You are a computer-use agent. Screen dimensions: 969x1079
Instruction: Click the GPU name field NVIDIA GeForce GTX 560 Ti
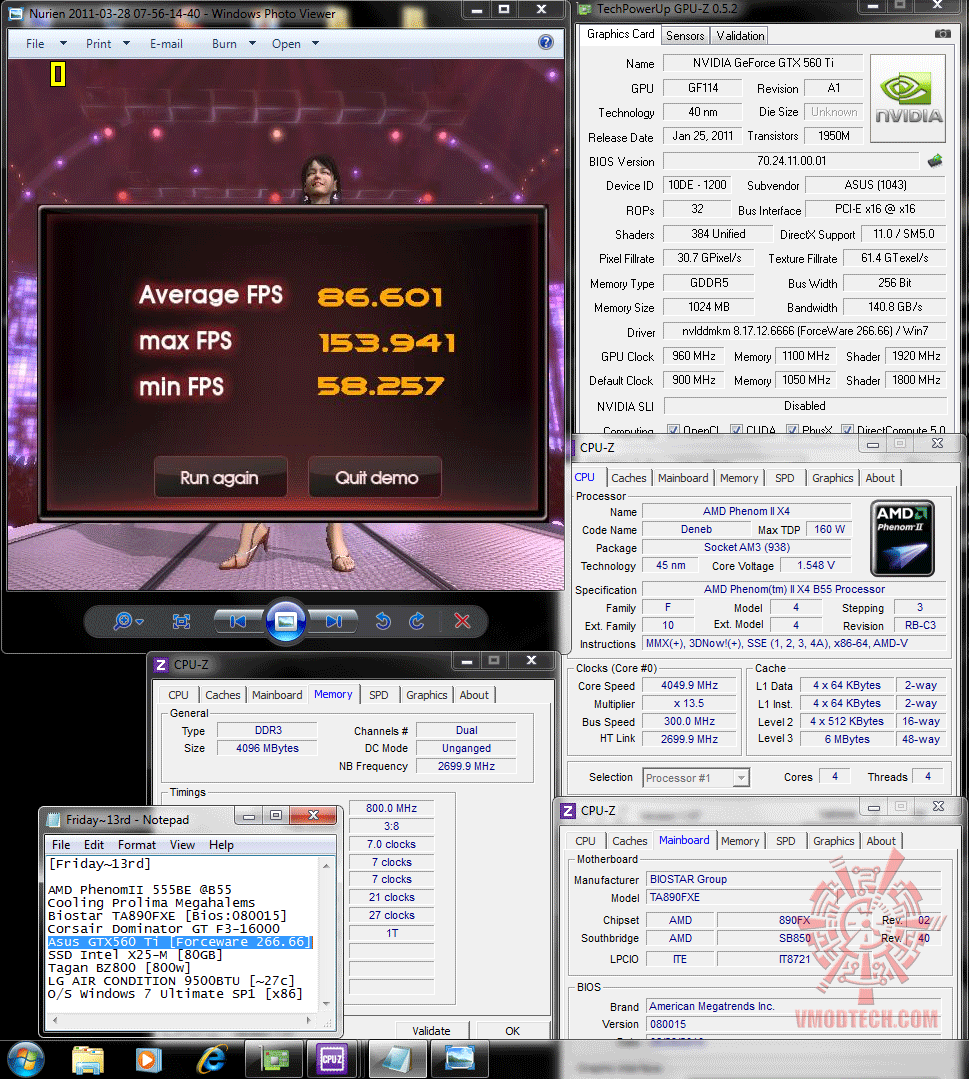(x=763, y=63)
